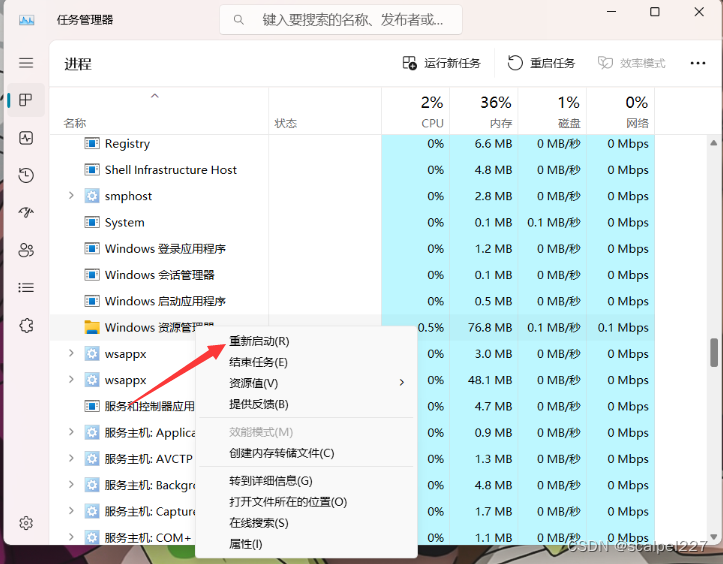Viewport: 723px width, 564px height.
Task: Choose 打开文件所在的位置(O)
Action: pos(288,502)
